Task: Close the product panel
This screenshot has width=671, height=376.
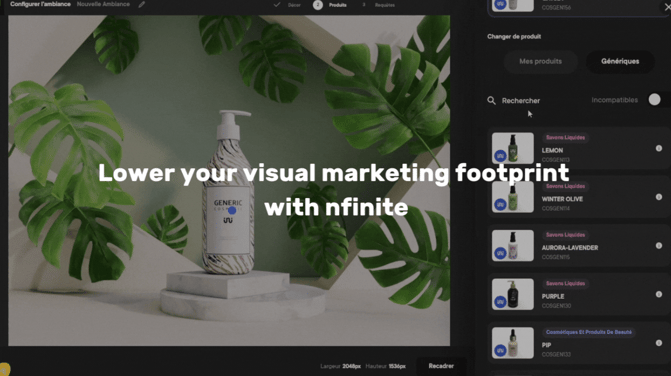Action: click(x=667, y=7)
